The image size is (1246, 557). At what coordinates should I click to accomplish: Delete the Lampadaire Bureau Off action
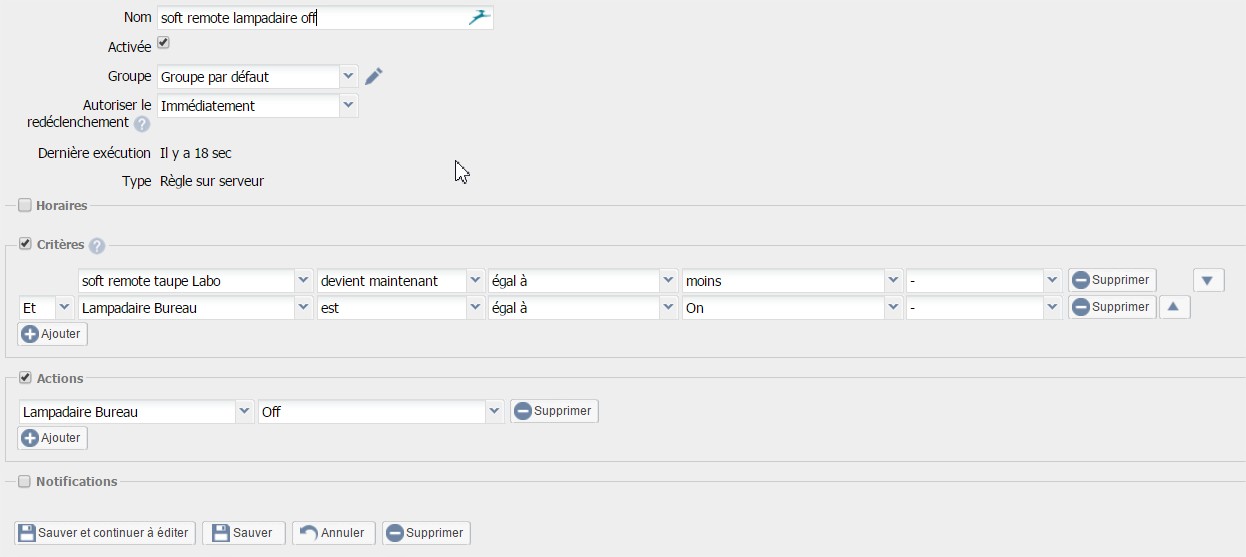click(x=554, y=411)
